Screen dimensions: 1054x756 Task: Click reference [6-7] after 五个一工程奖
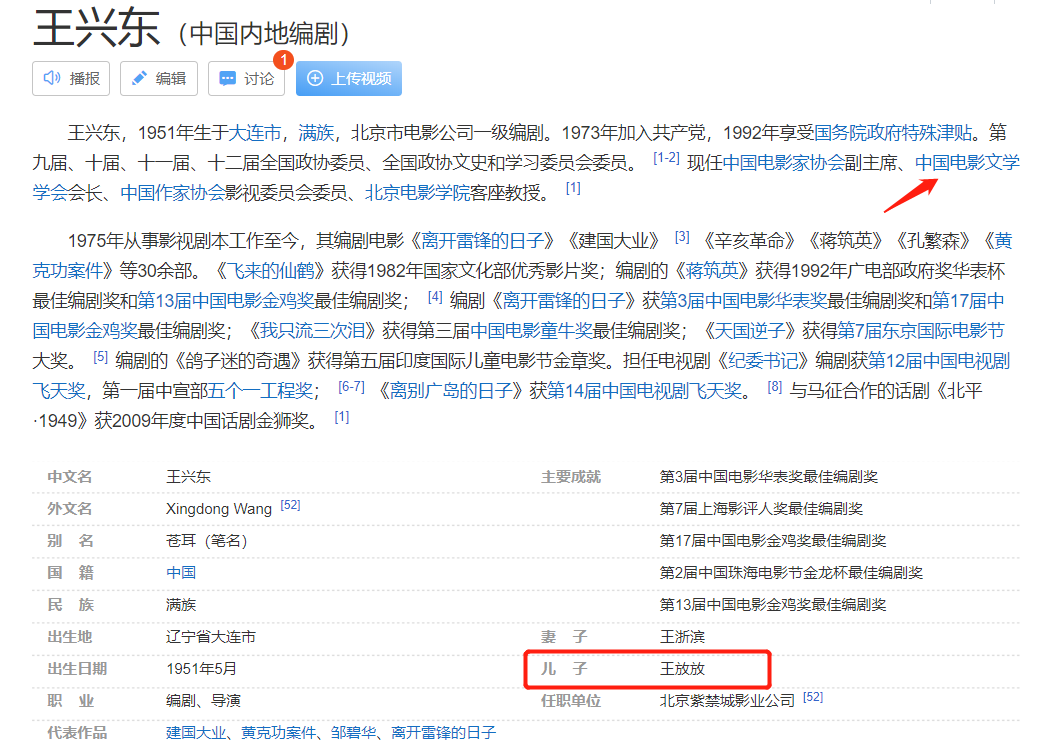[351, 386]
